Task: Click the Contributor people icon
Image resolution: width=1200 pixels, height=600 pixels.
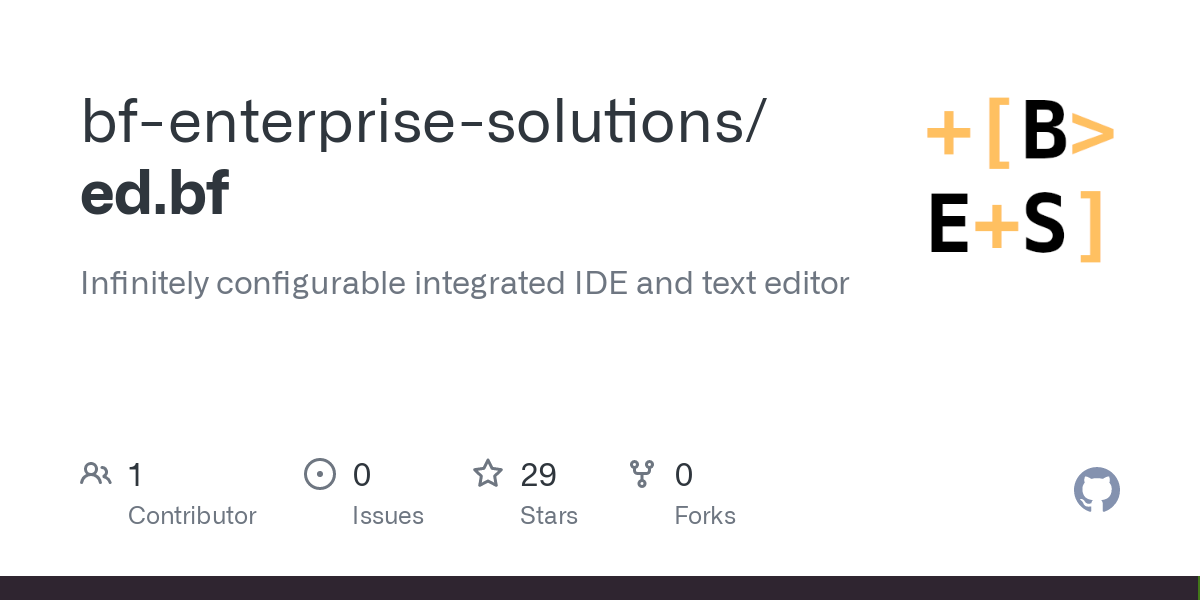Action: coord(96,474)
